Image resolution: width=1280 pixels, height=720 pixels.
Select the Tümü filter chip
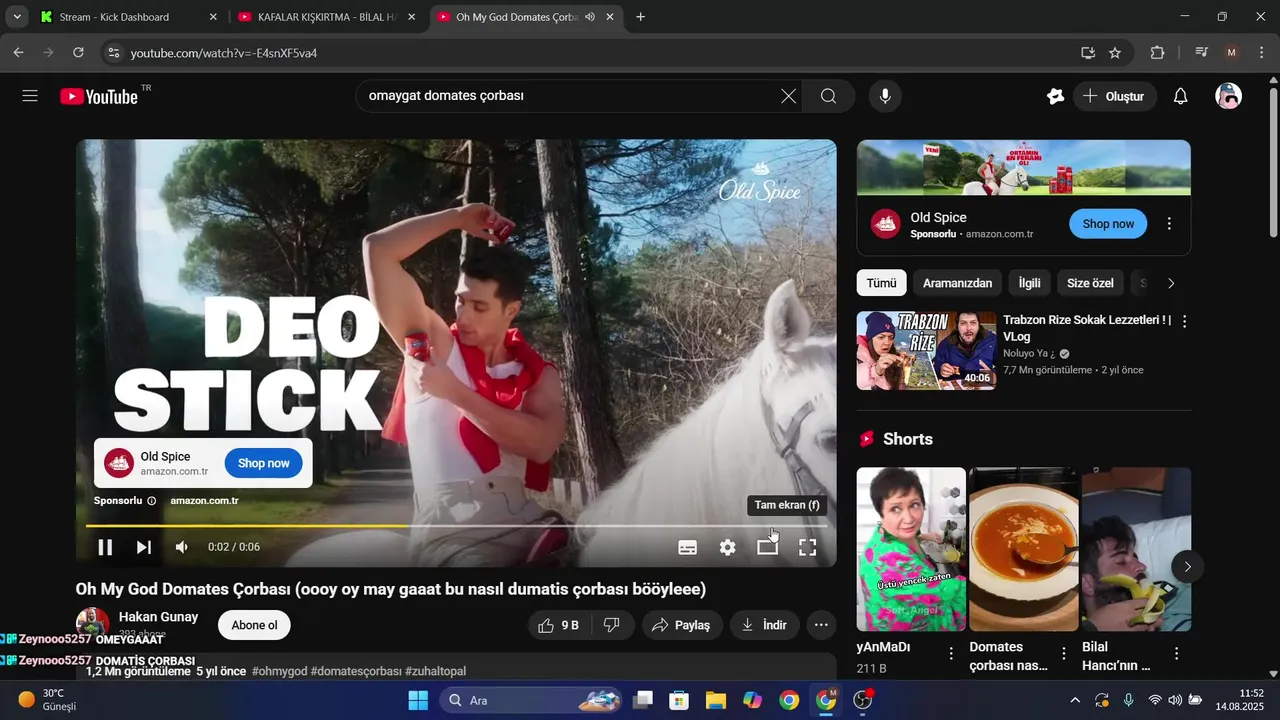[881, 283]
